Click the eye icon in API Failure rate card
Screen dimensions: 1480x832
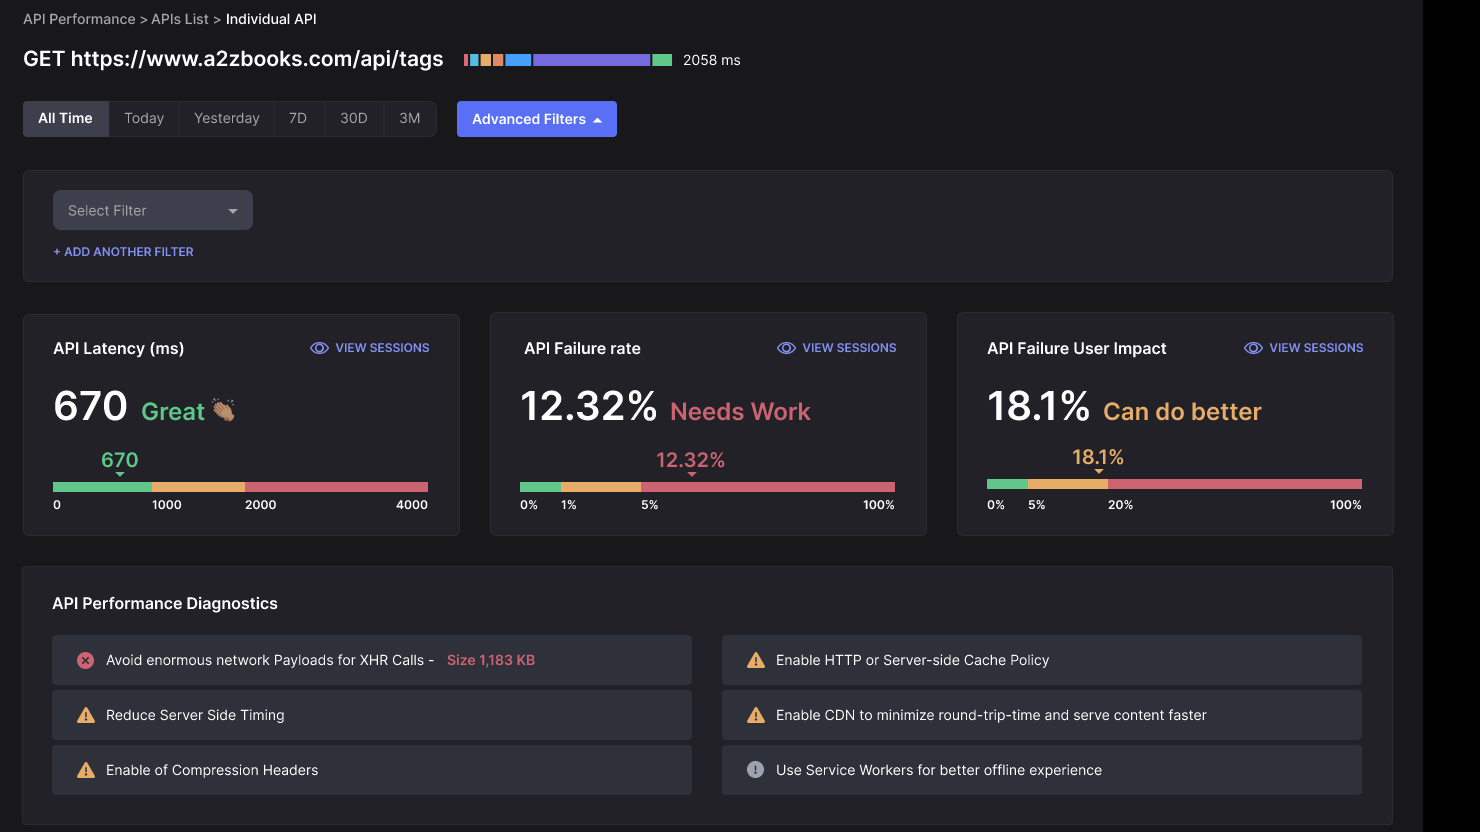click(786, 348)
